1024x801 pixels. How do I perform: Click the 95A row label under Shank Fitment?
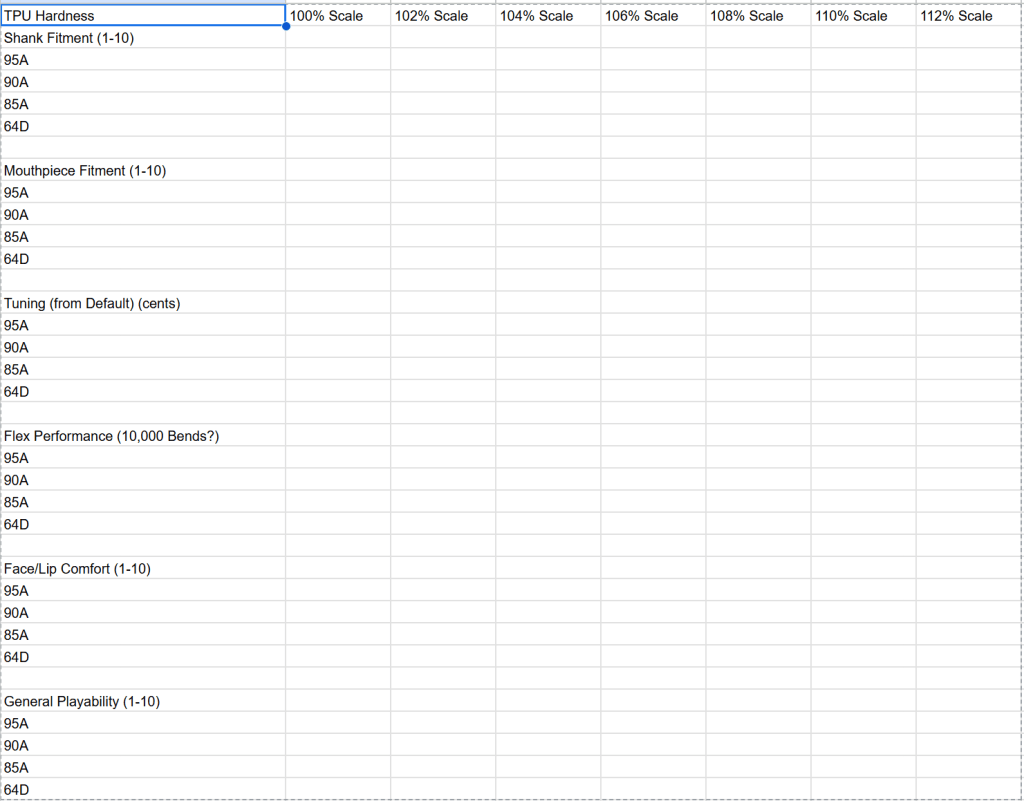click(143, 60)
